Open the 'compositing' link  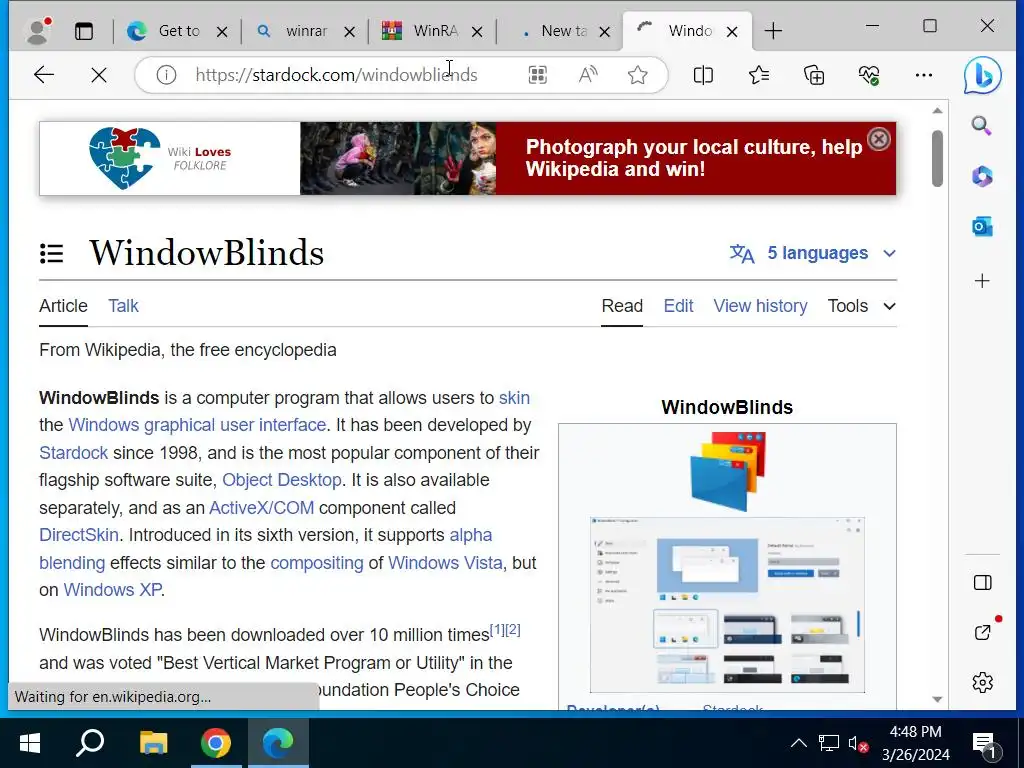[317, 562]
